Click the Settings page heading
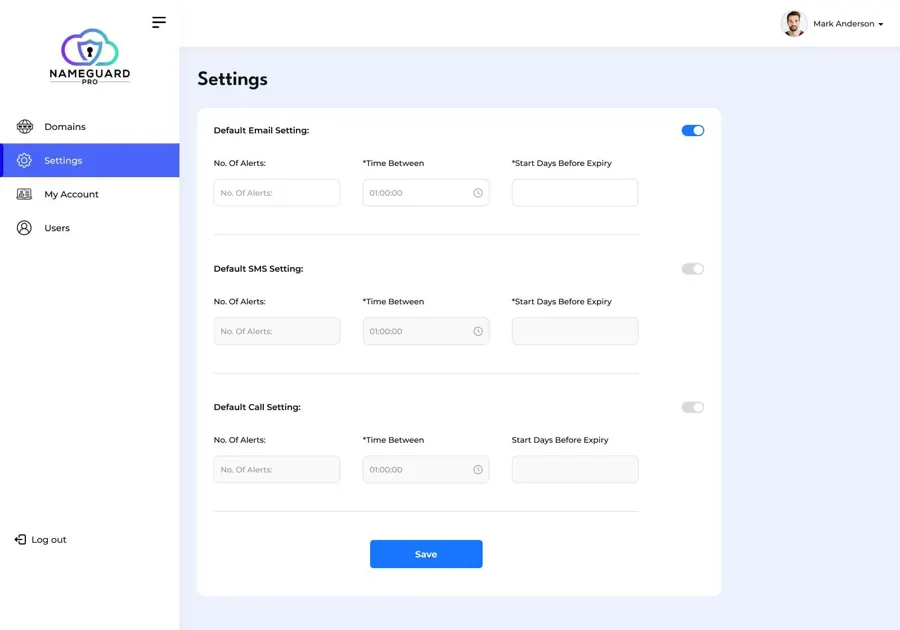 [232, 79]
